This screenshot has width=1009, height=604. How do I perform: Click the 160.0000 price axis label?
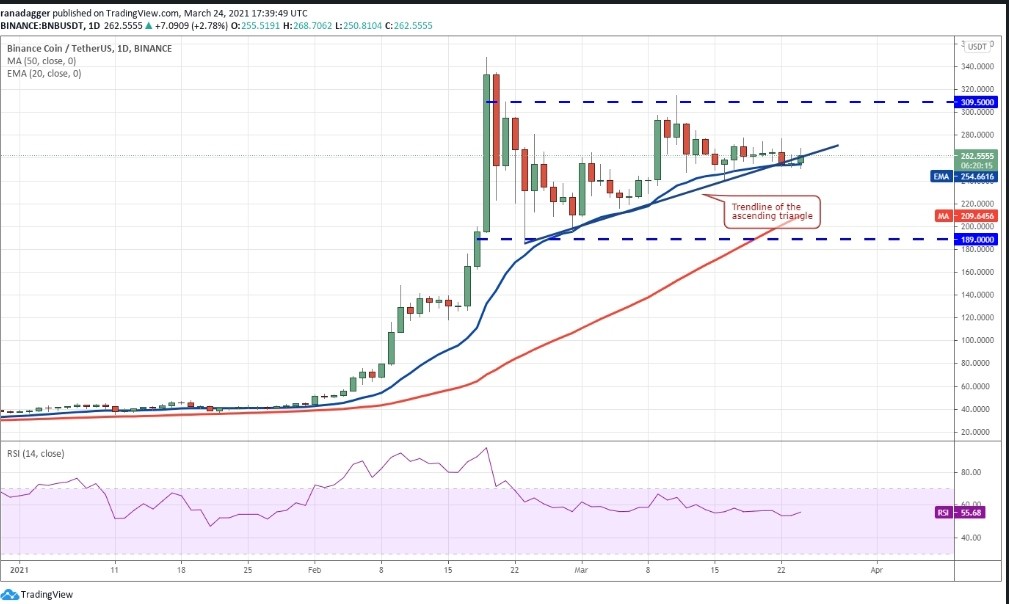[977, 272]
